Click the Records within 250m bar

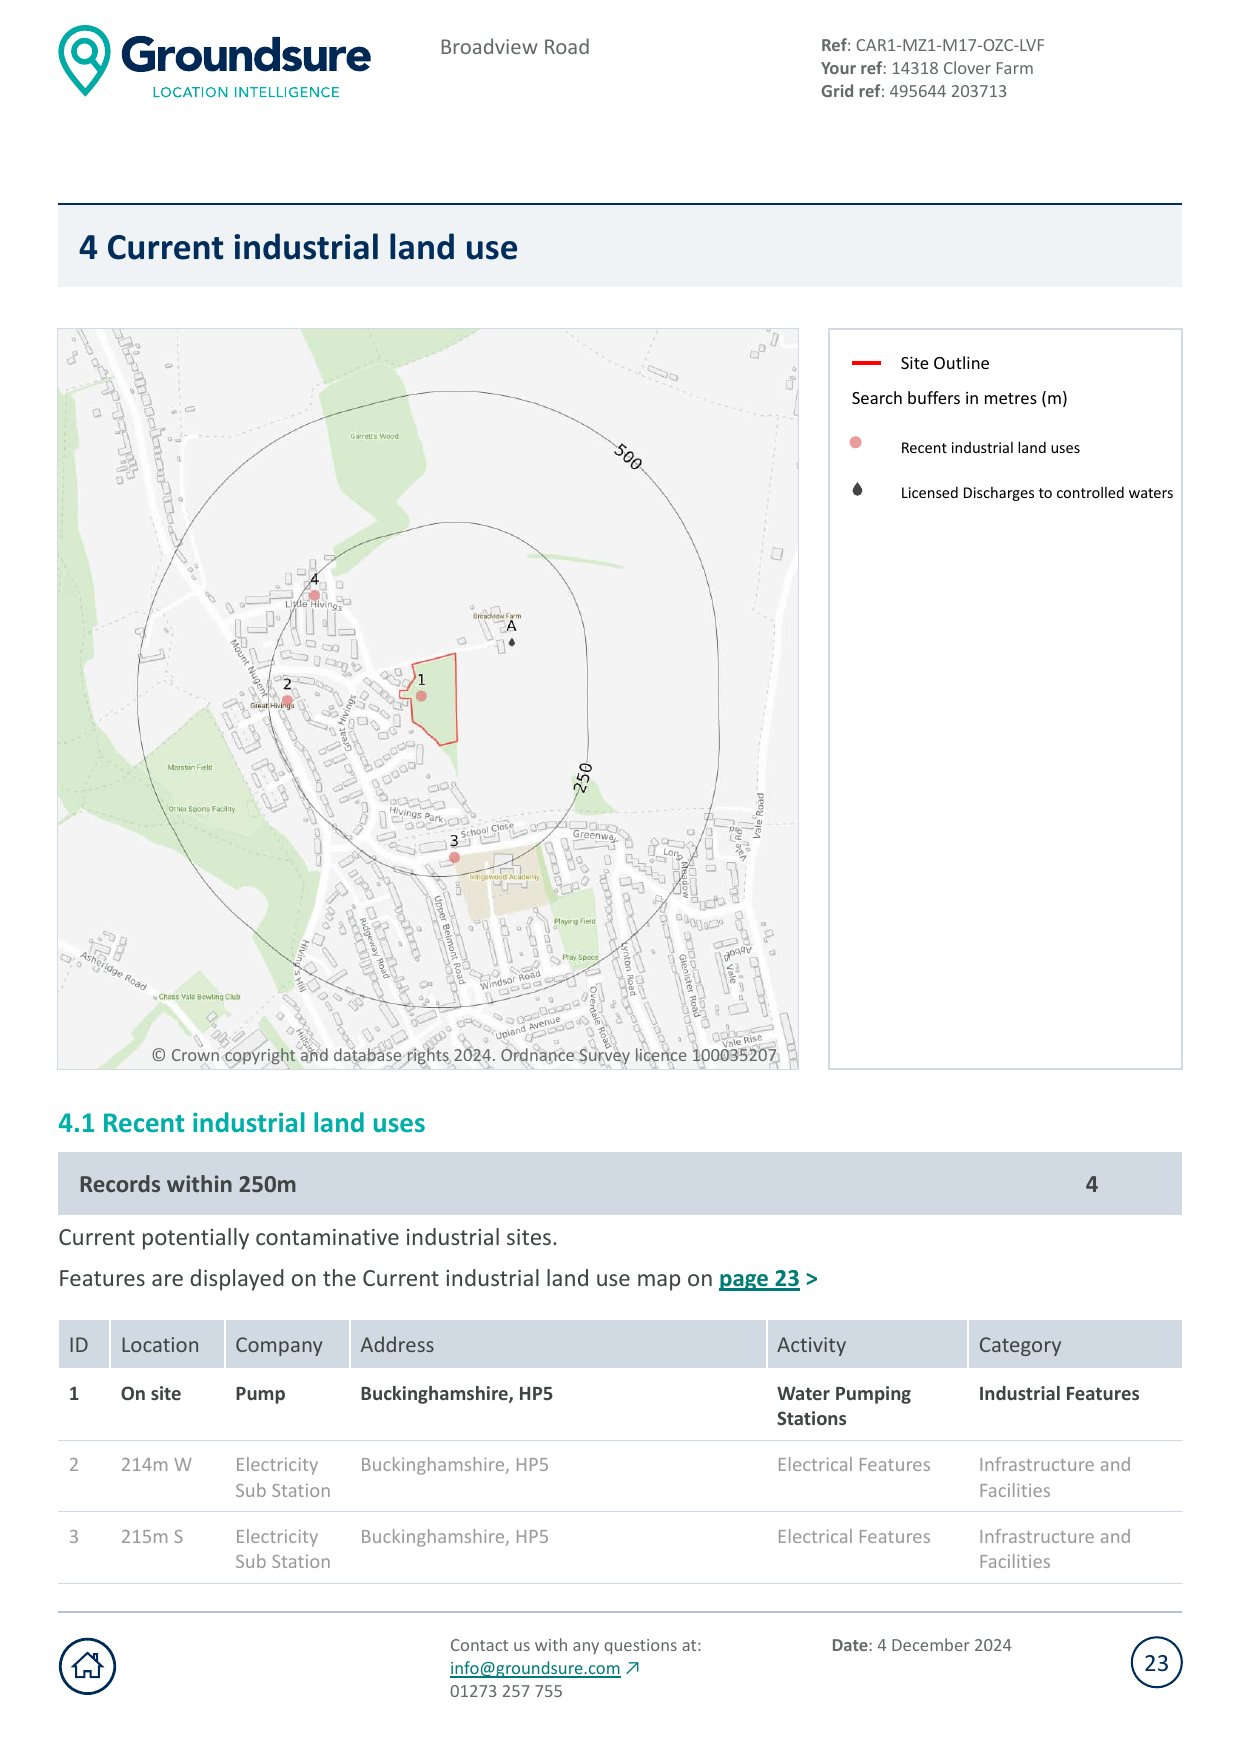pyautogui.click(x=619, y=1184)
